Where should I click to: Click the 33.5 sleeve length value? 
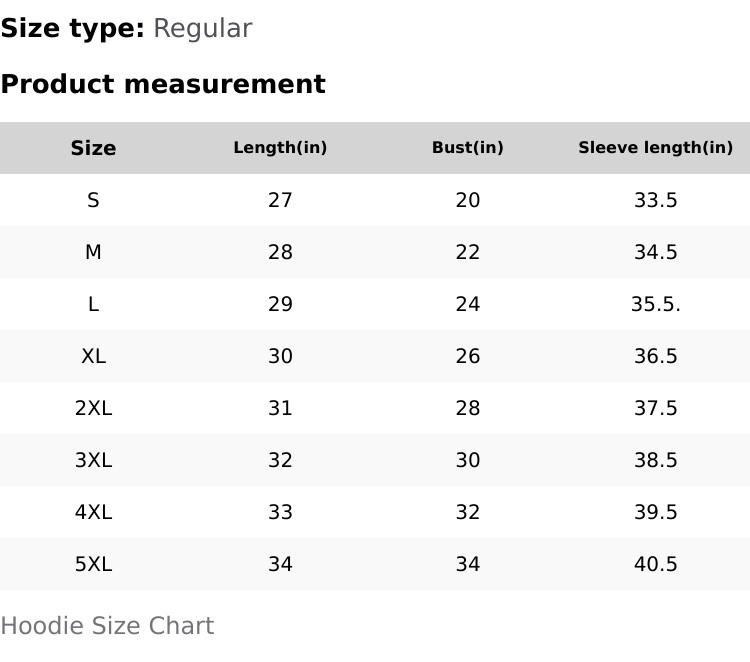pyautogui.click(x=655, y=200)
